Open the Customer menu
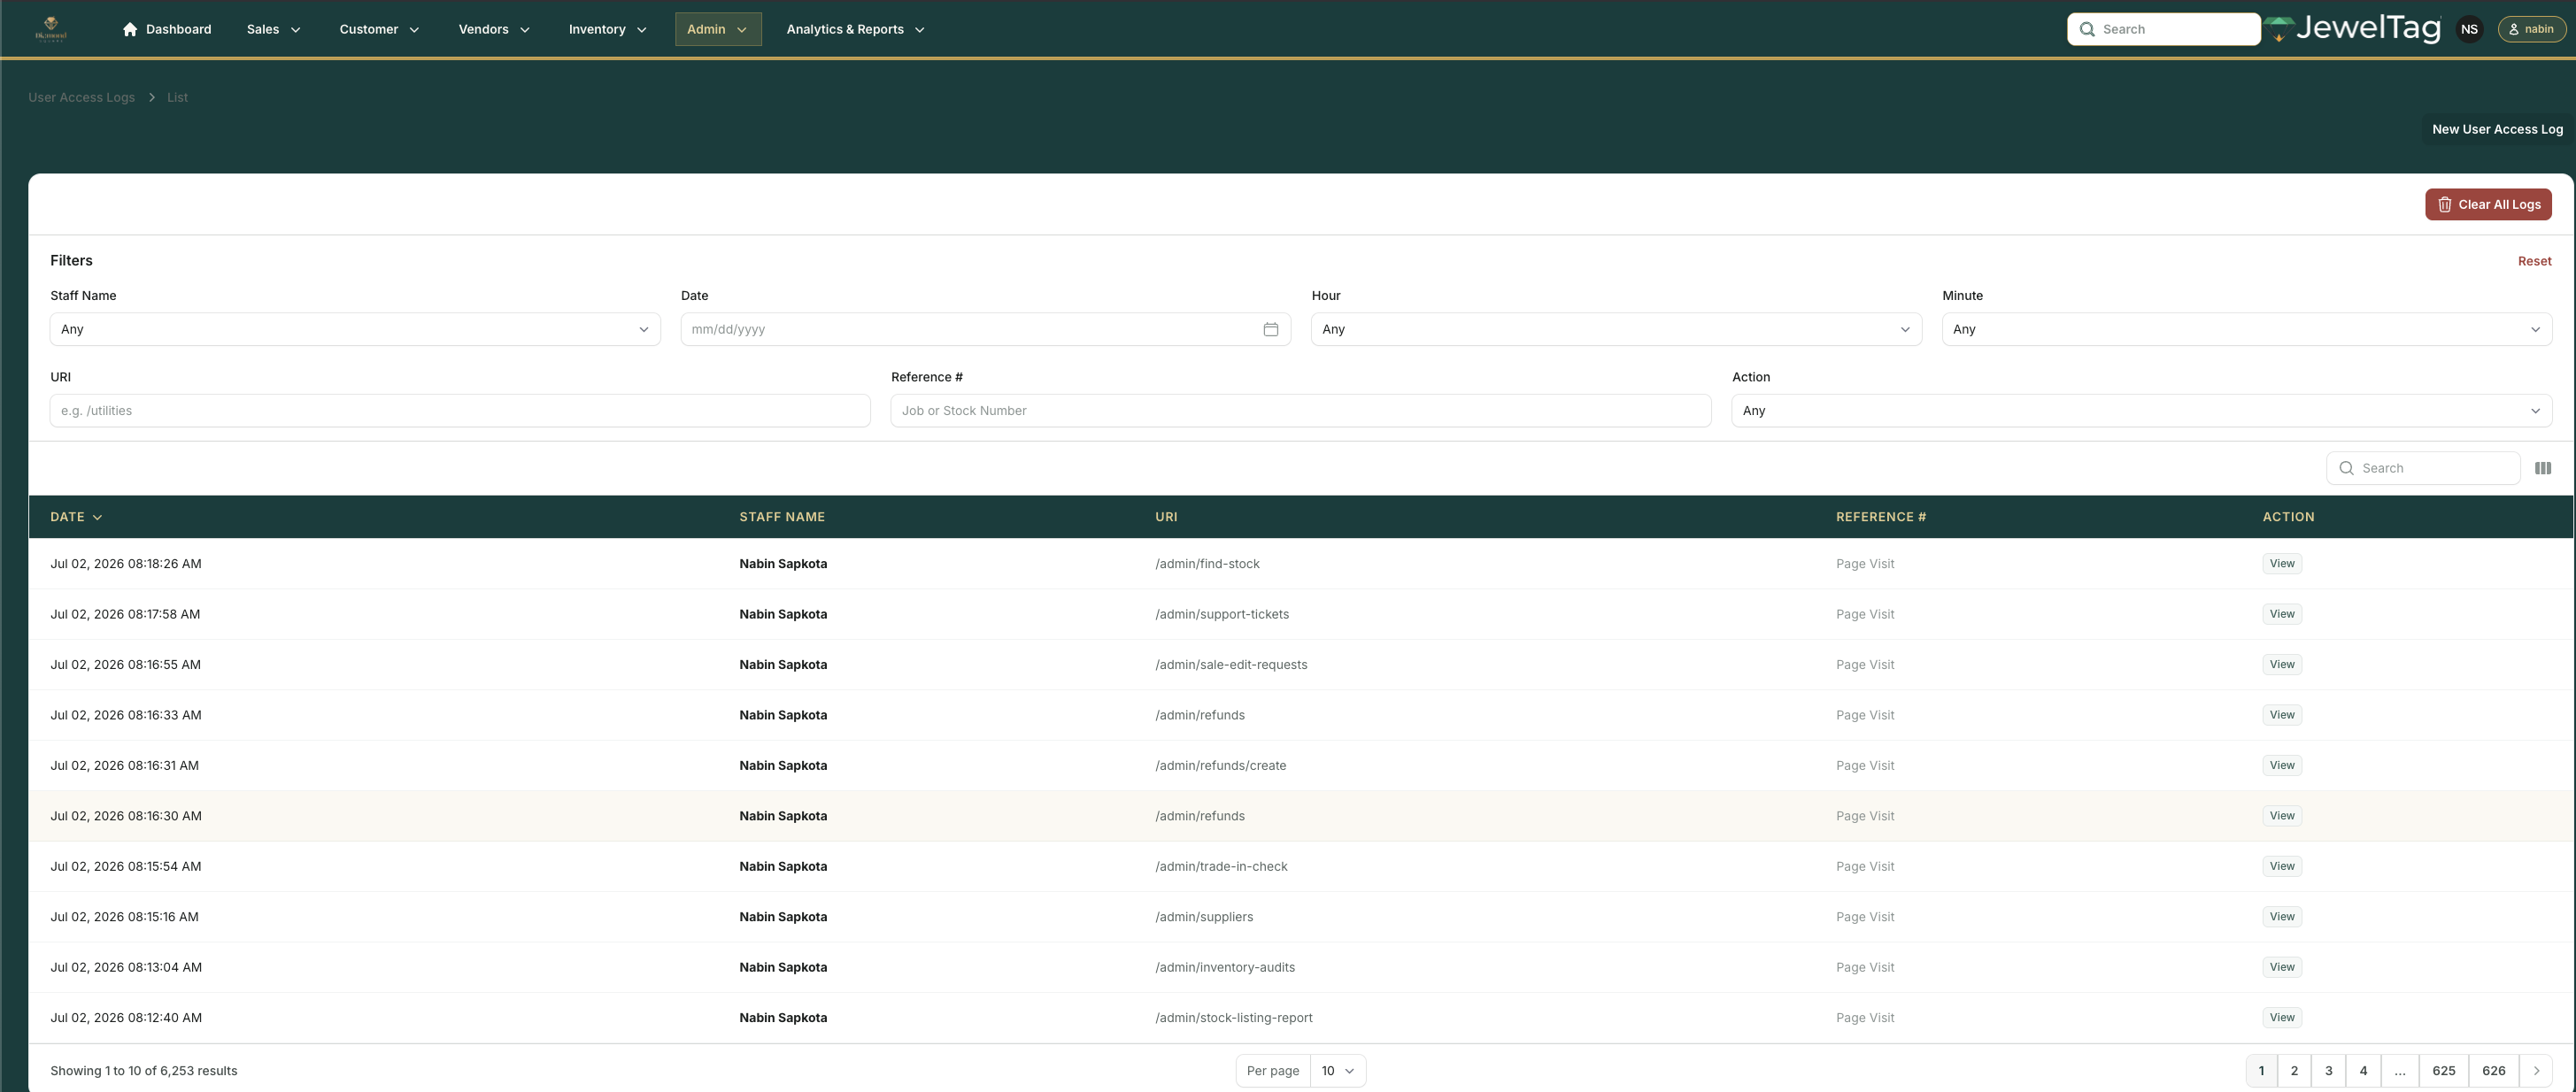This screenshot has height=1092, width=2576. click(379, 29)
